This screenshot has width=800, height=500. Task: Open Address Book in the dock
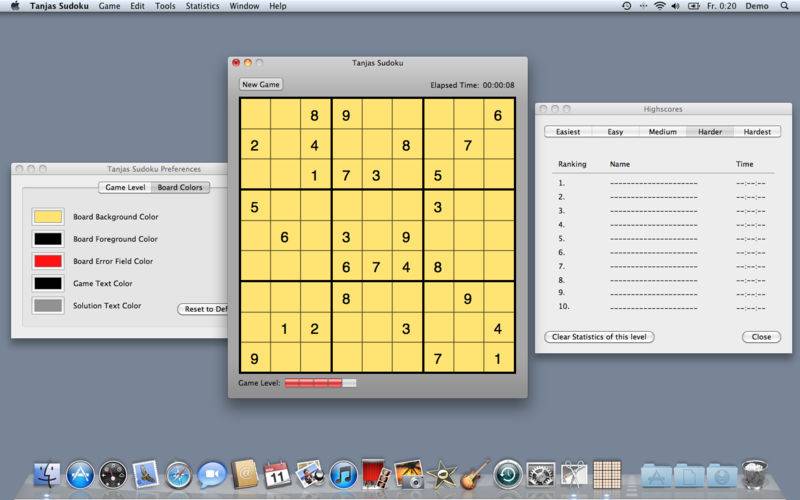pyautogui.click(x=245, y=474)
